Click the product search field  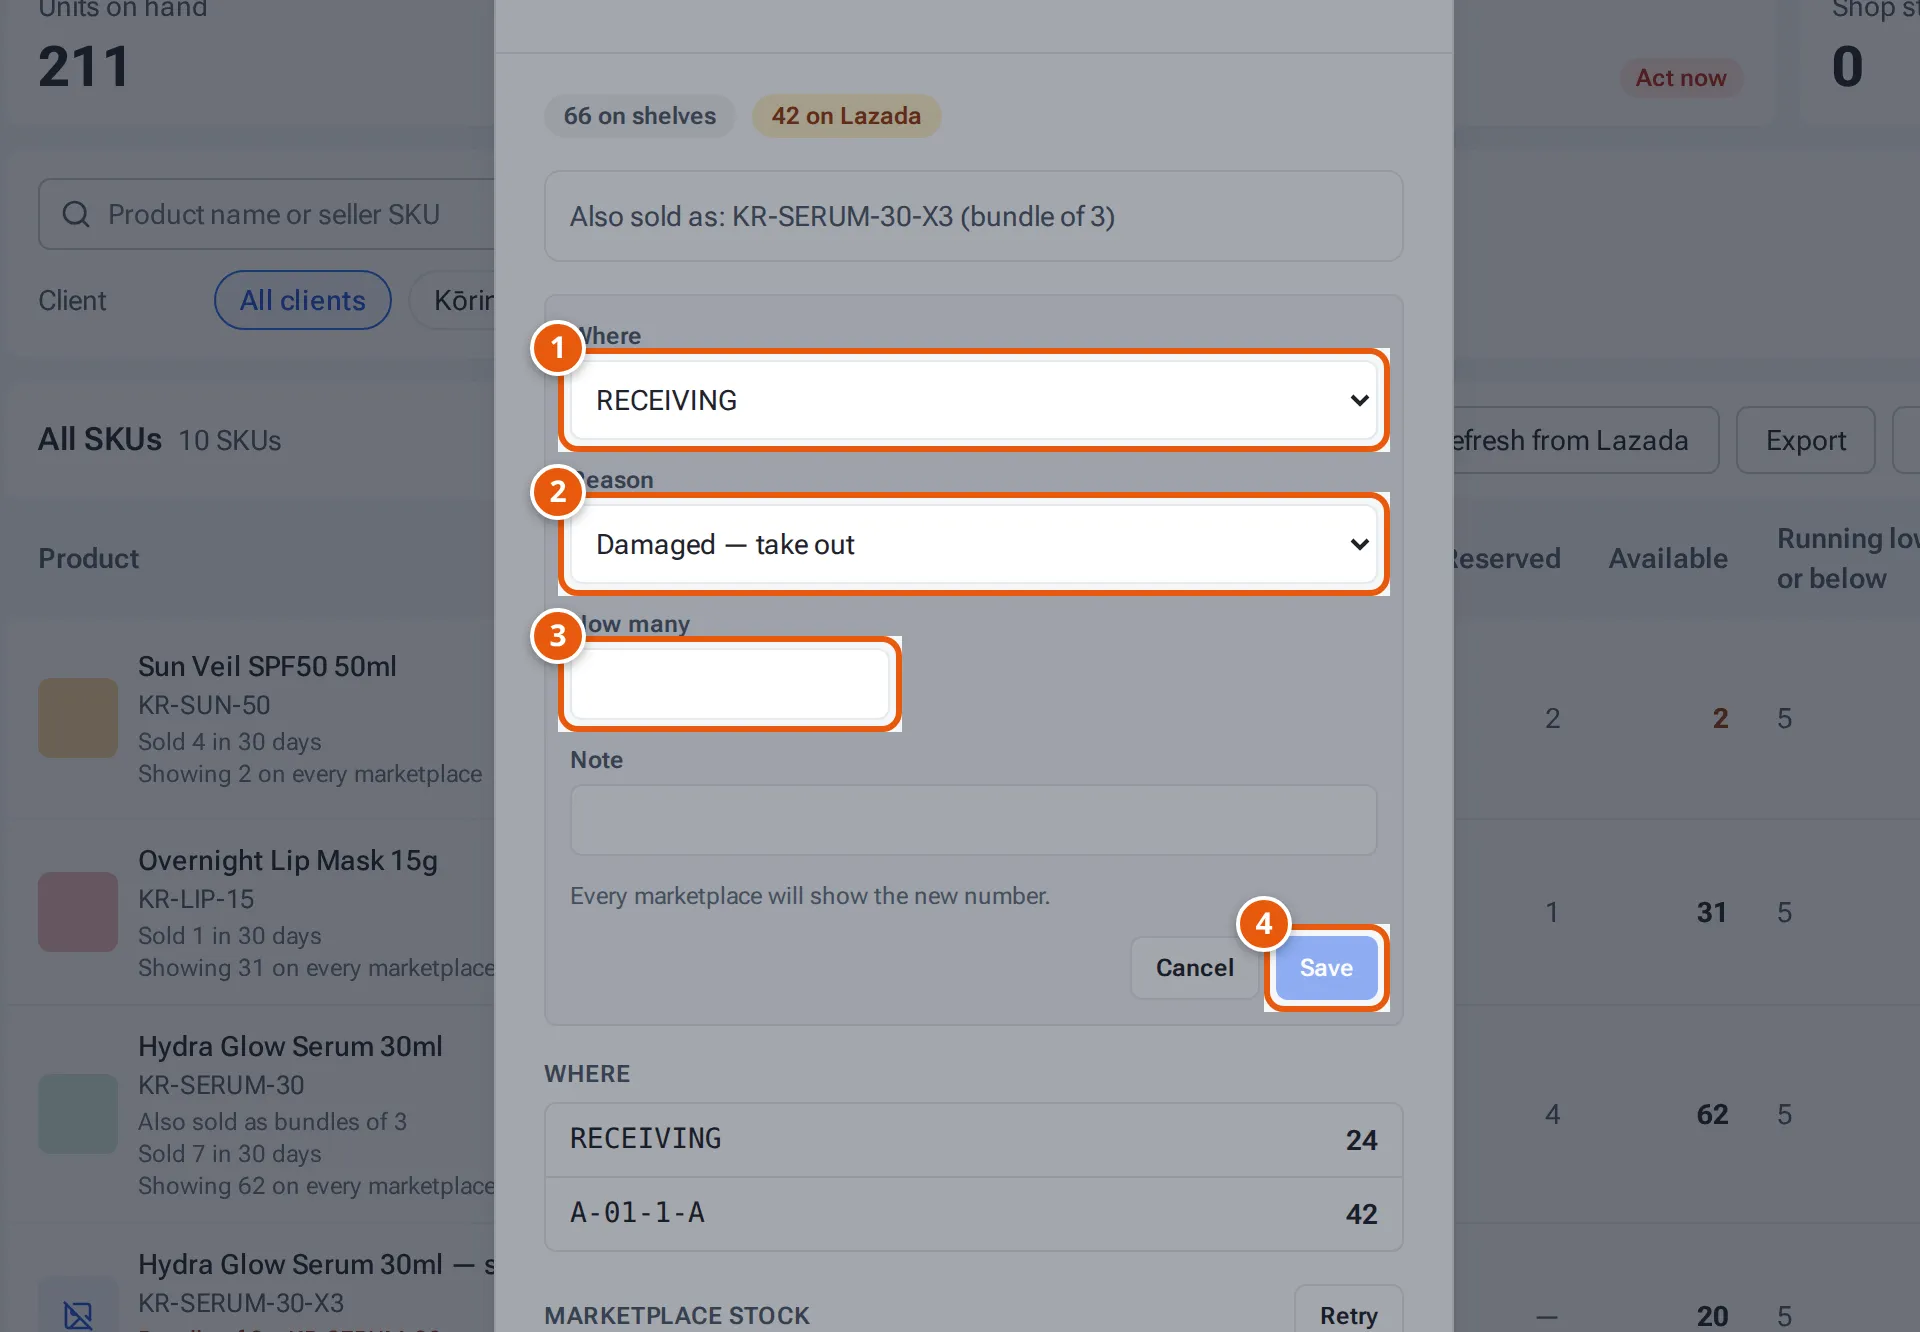click(x=266, y=214)
